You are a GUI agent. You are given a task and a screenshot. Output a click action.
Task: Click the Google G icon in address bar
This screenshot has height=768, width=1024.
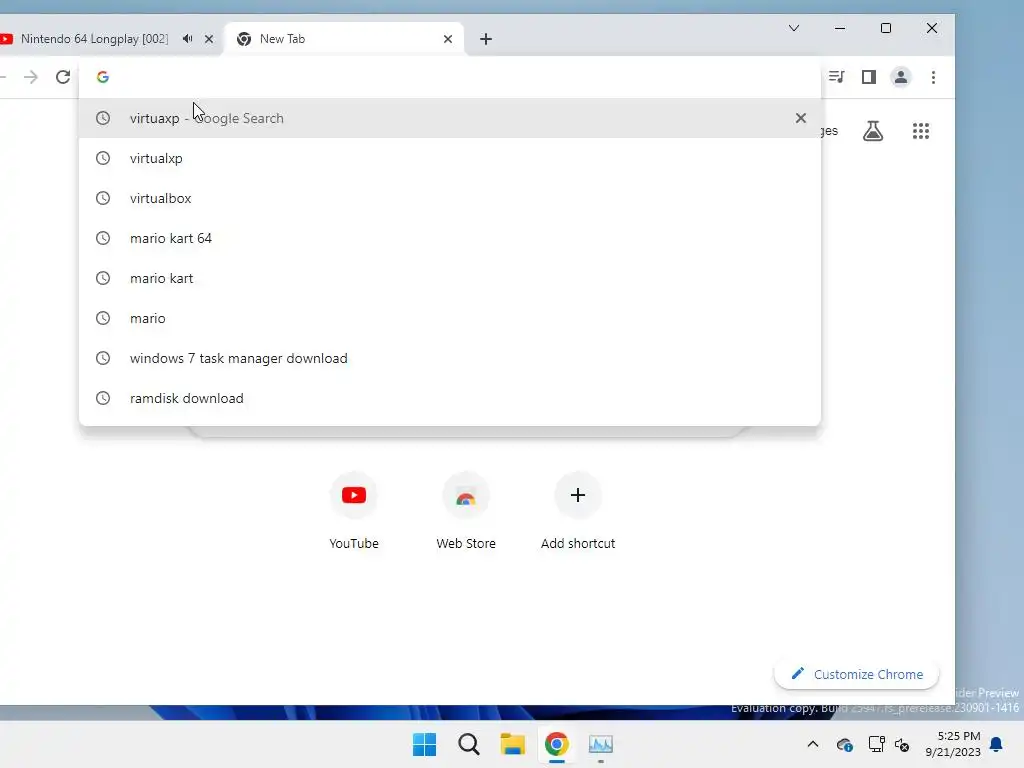103,77
